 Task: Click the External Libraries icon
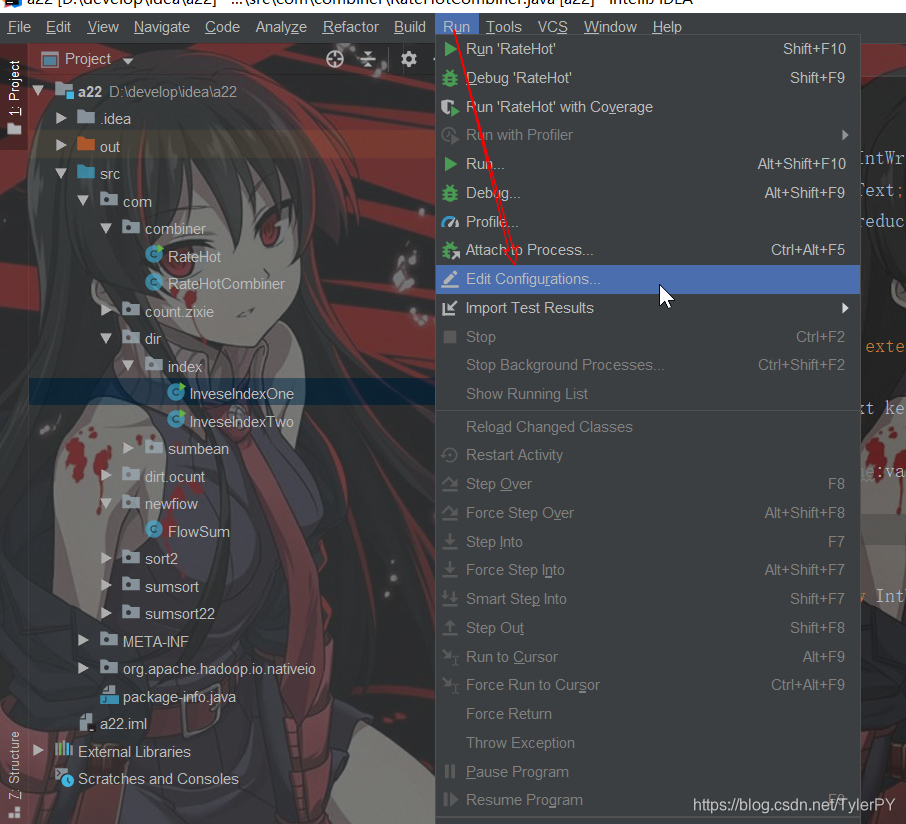pos(64,750)
